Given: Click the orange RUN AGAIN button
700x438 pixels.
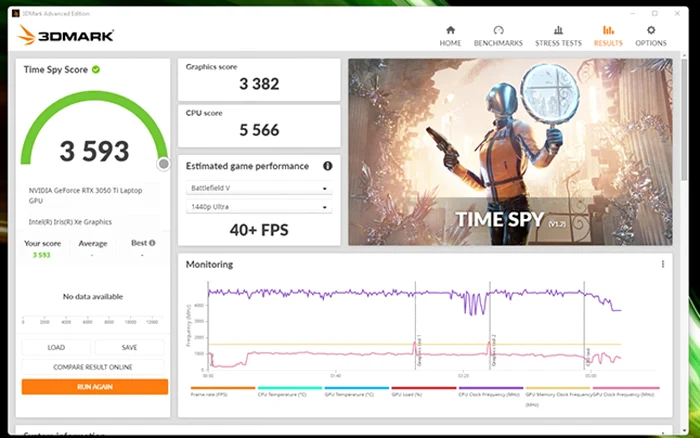Looking at the screenshot, I should tap(95, 387).
